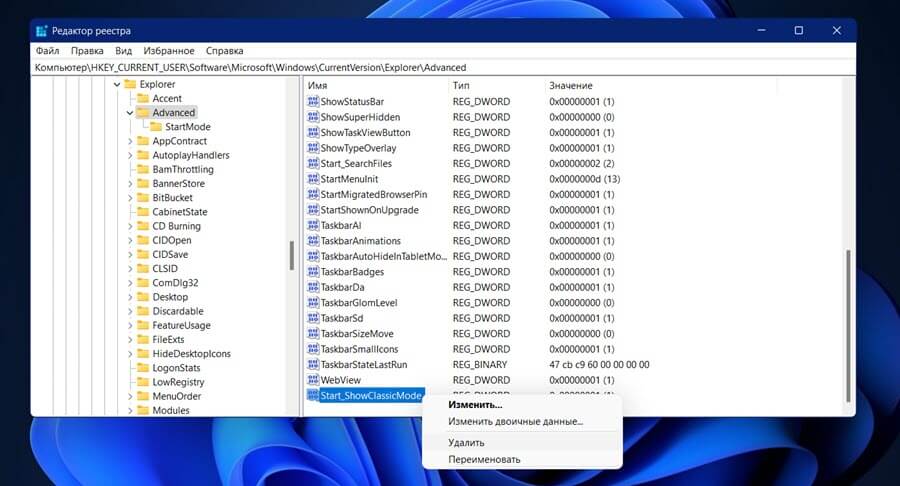The image size is (900, 486).
Task: Click the StartMenuInit value icon
Action: pos(313,179)
